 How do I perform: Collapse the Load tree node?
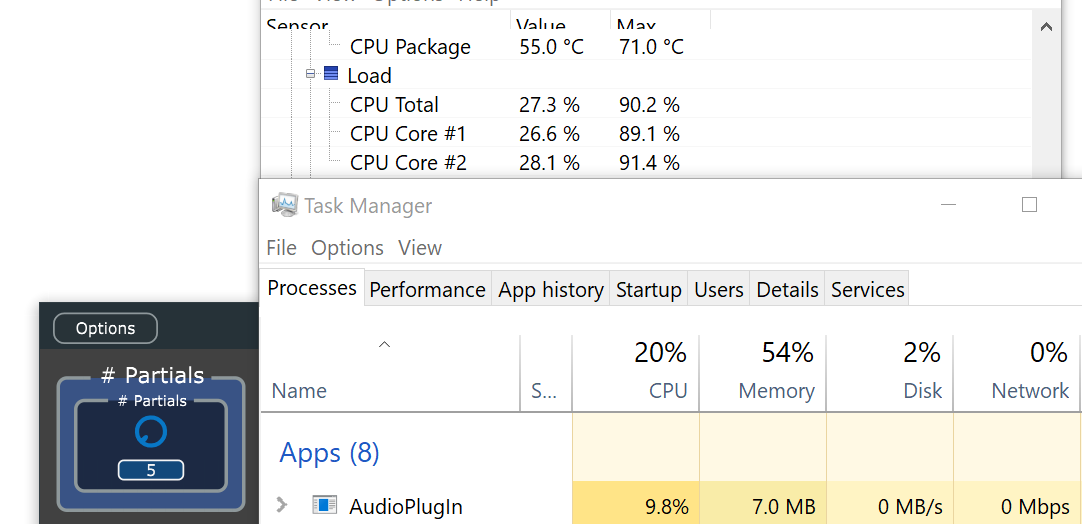[x=311, y=75]
